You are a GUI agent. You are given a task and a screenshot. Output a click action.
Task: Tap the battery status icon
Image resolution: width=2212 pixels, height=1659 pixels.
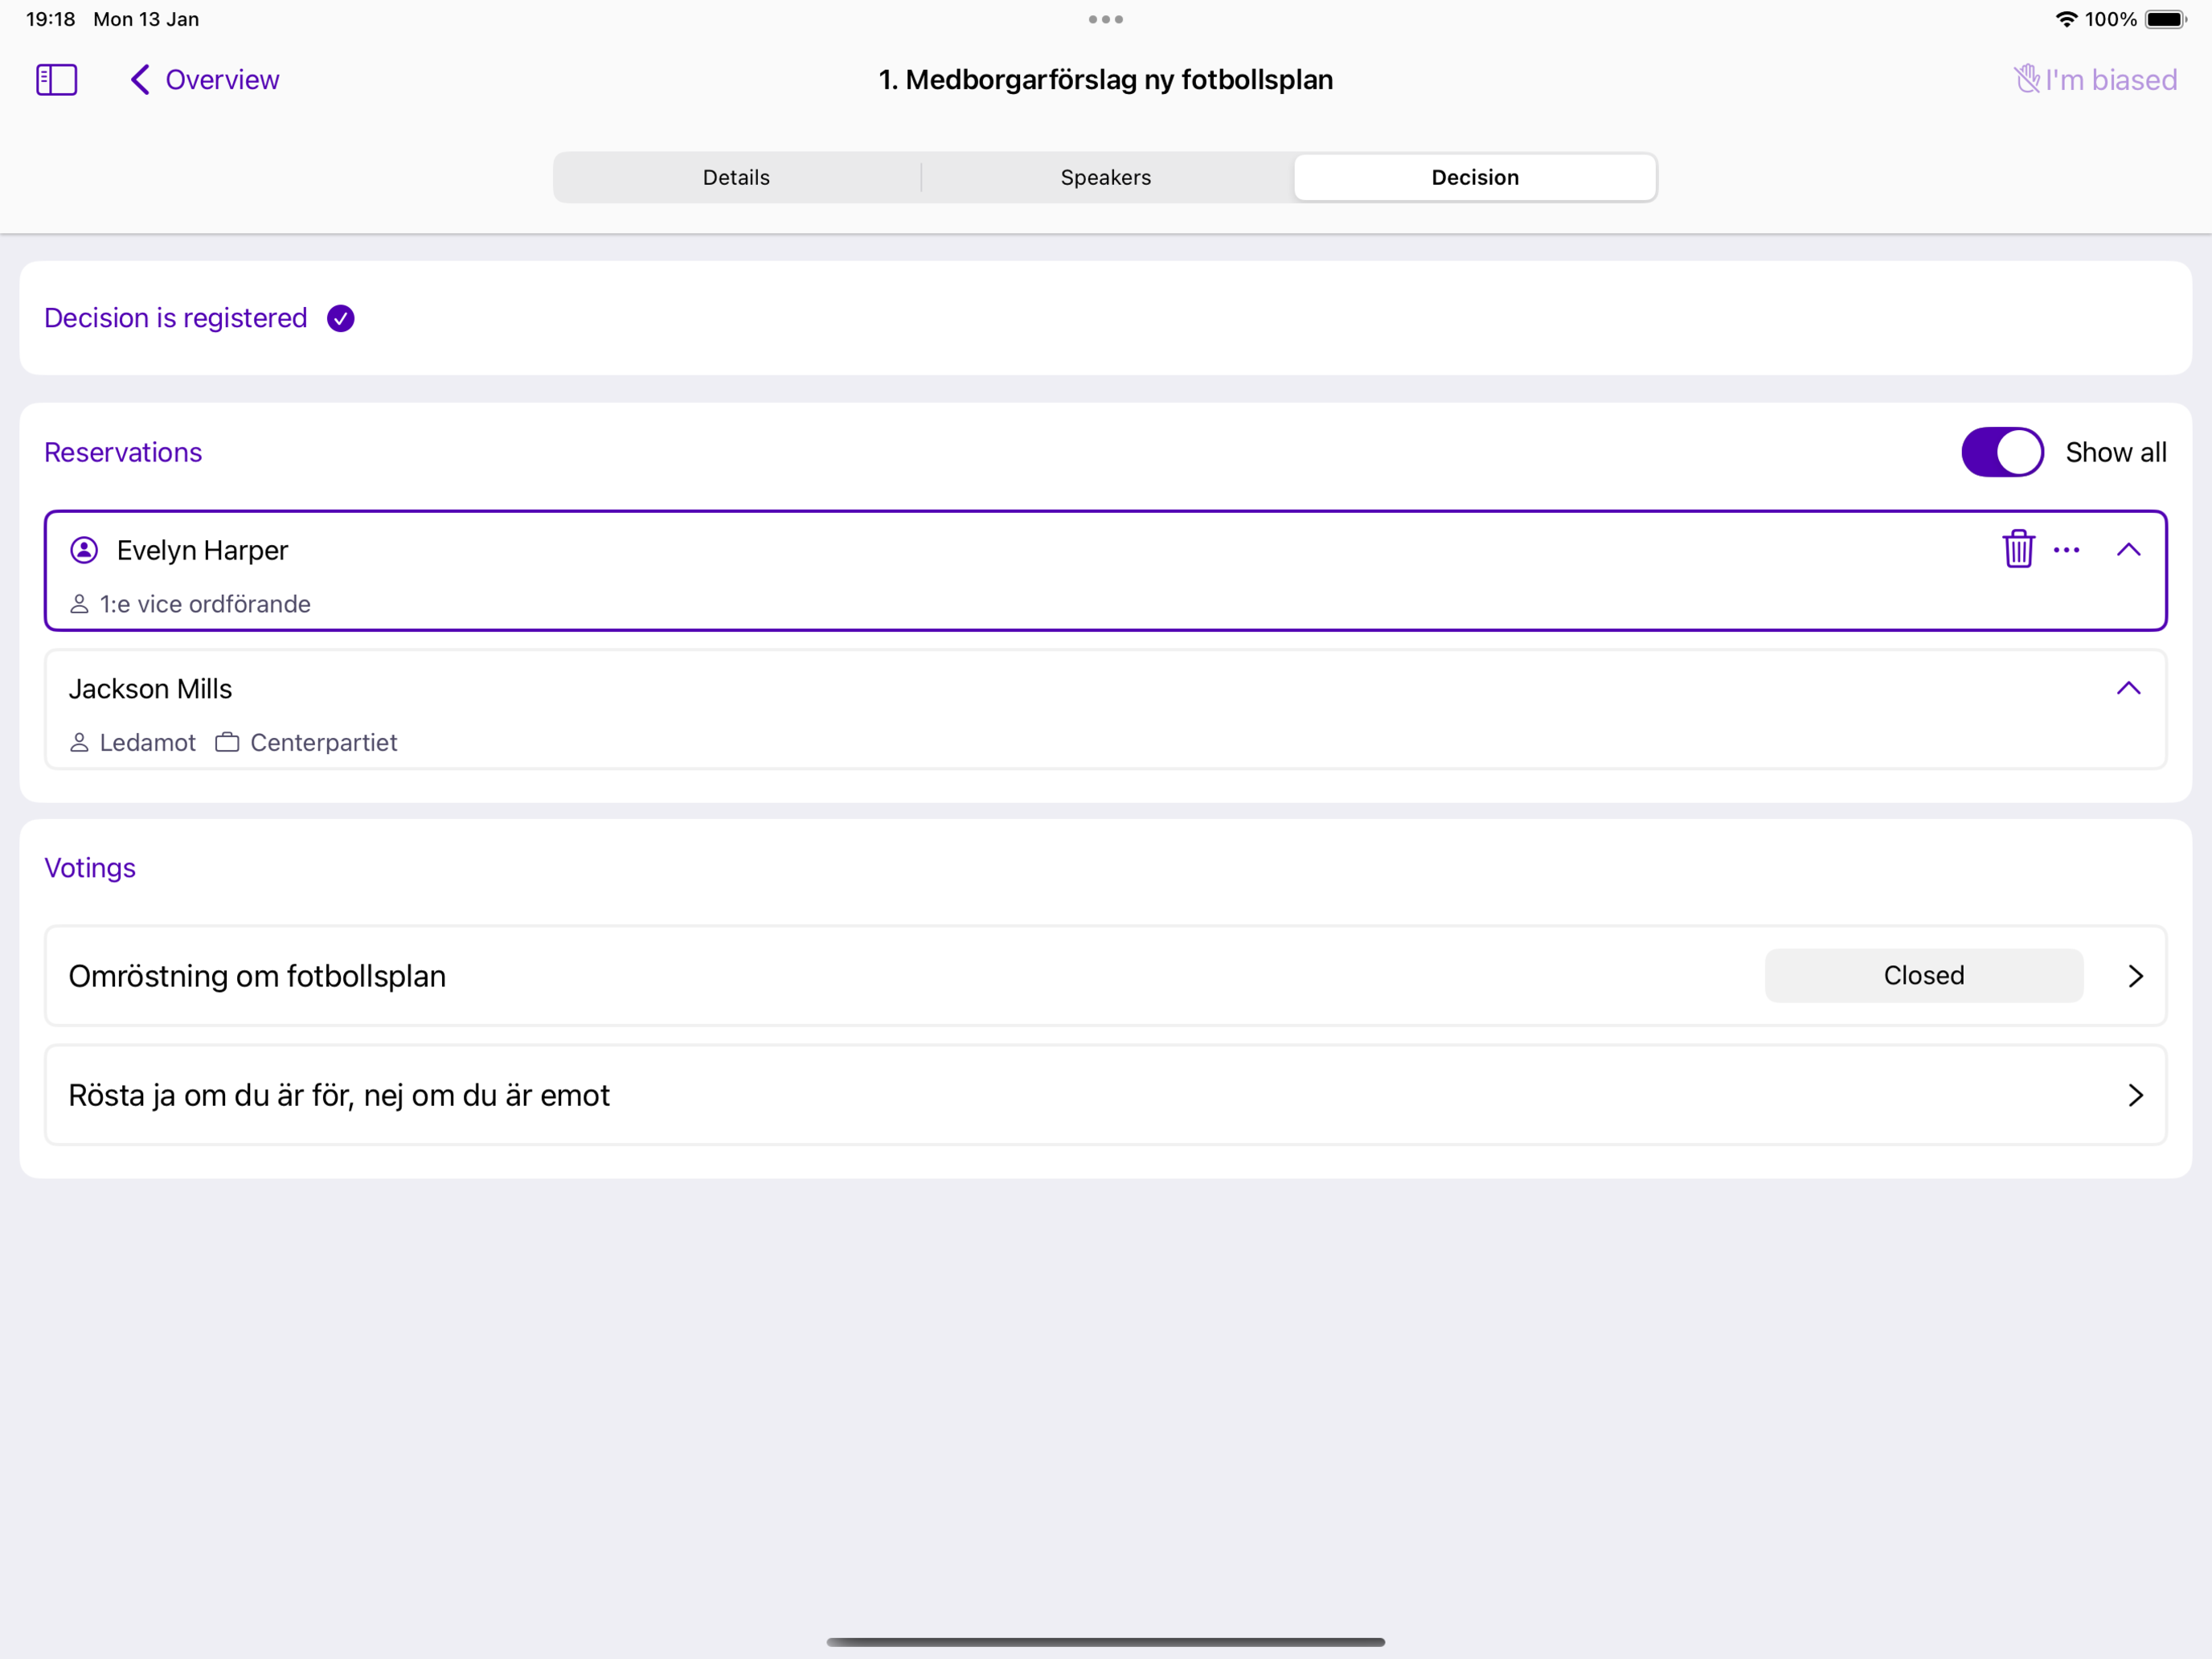click(x=2166, y=19)
